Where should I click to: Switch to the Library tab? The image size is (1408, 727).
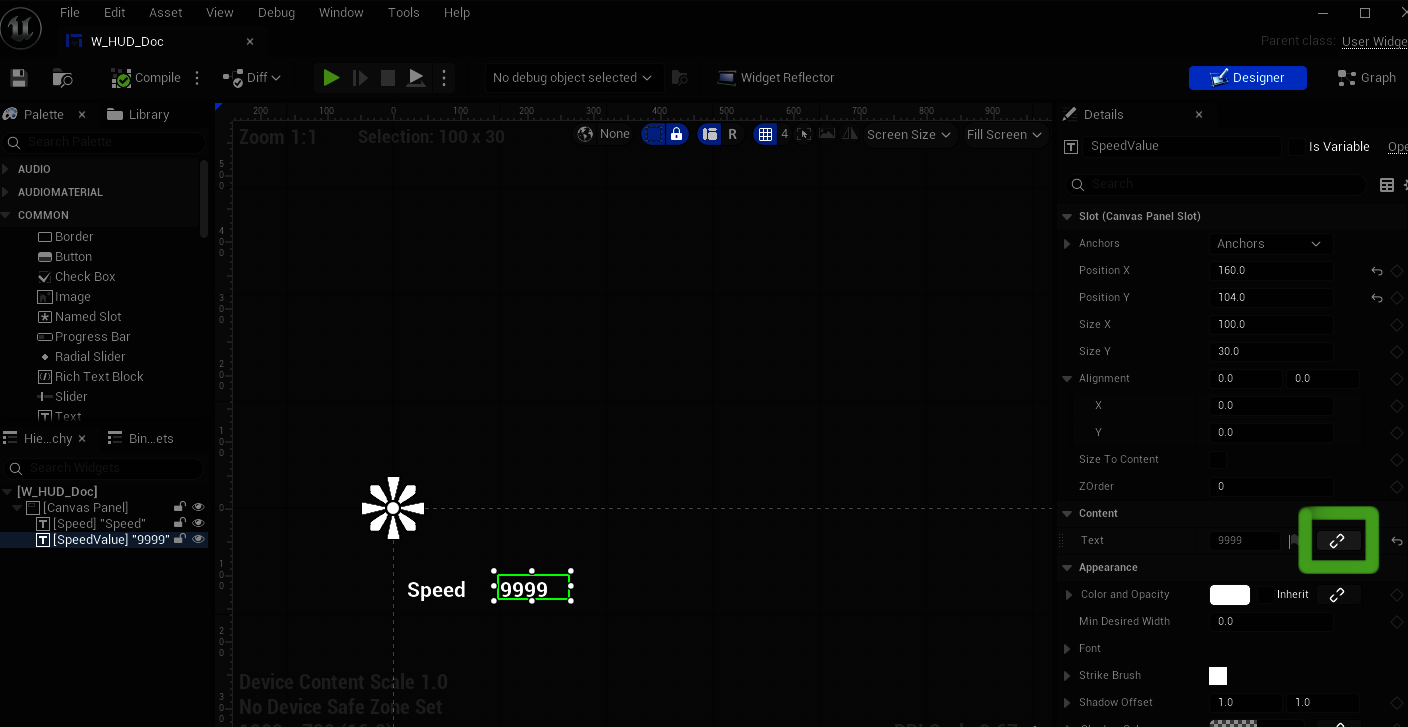coord(138,115)
